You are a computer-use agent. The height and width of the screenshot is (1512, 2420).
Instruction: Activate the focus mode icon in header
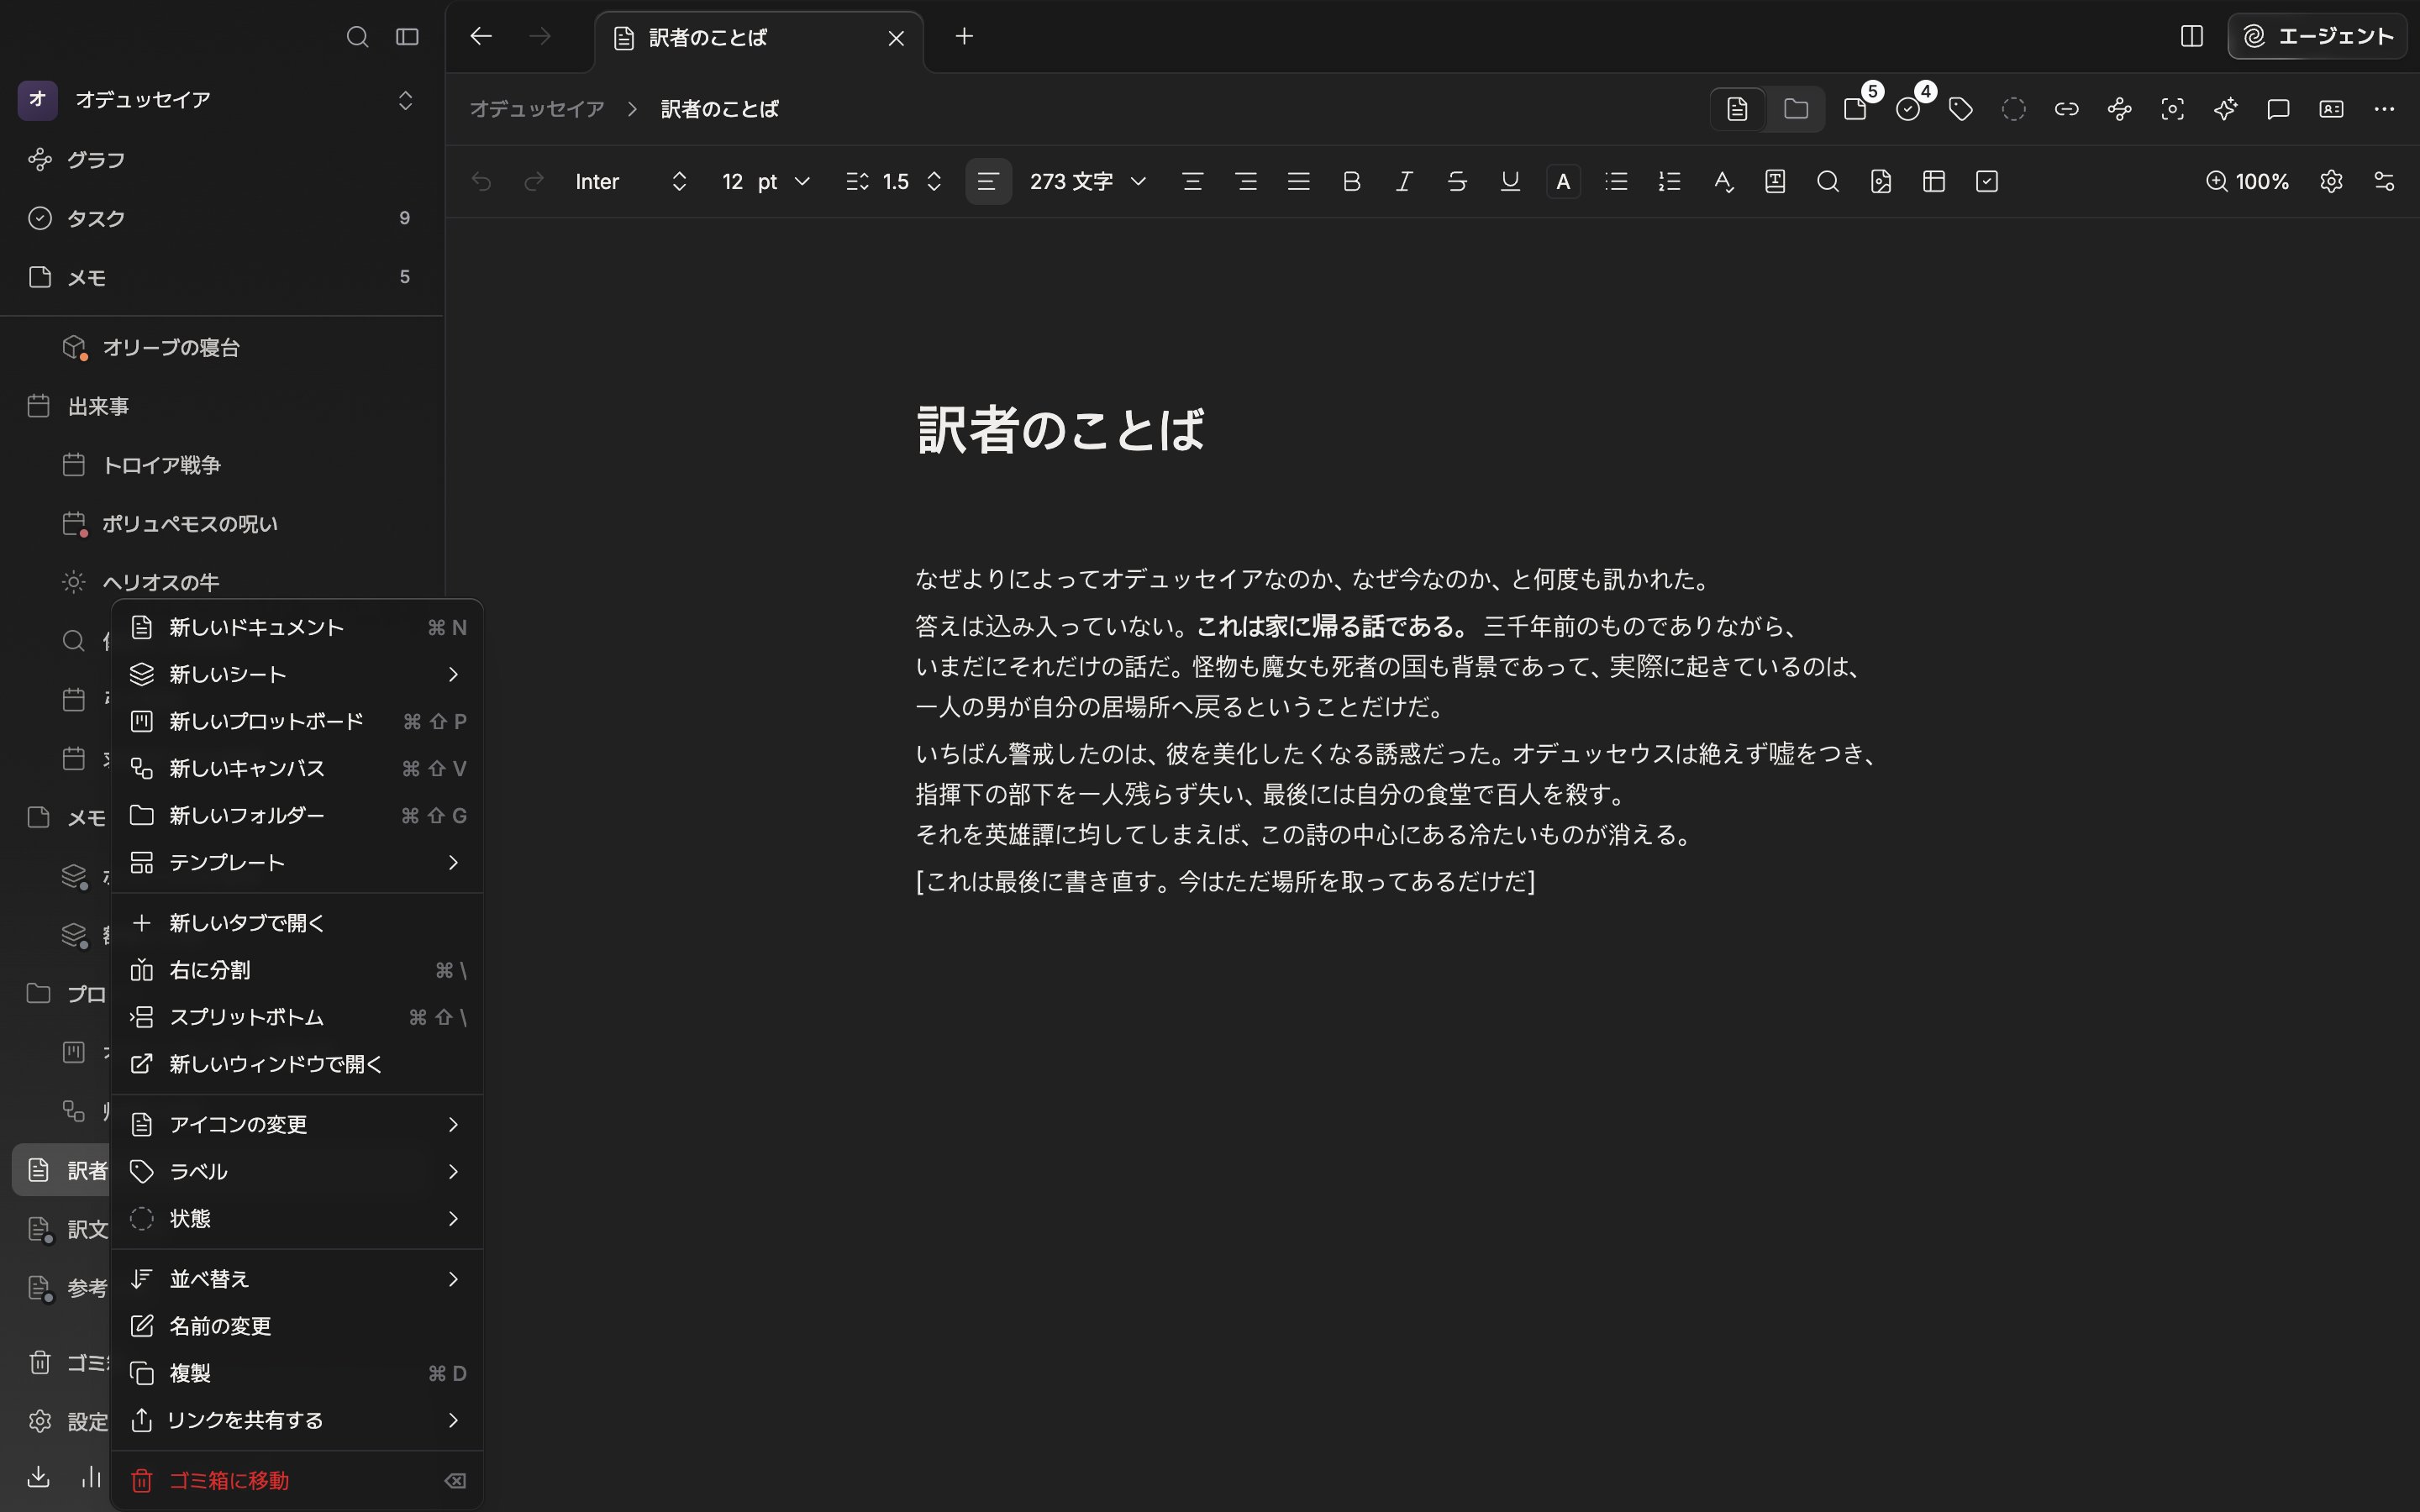click(x=2172, y=109)
